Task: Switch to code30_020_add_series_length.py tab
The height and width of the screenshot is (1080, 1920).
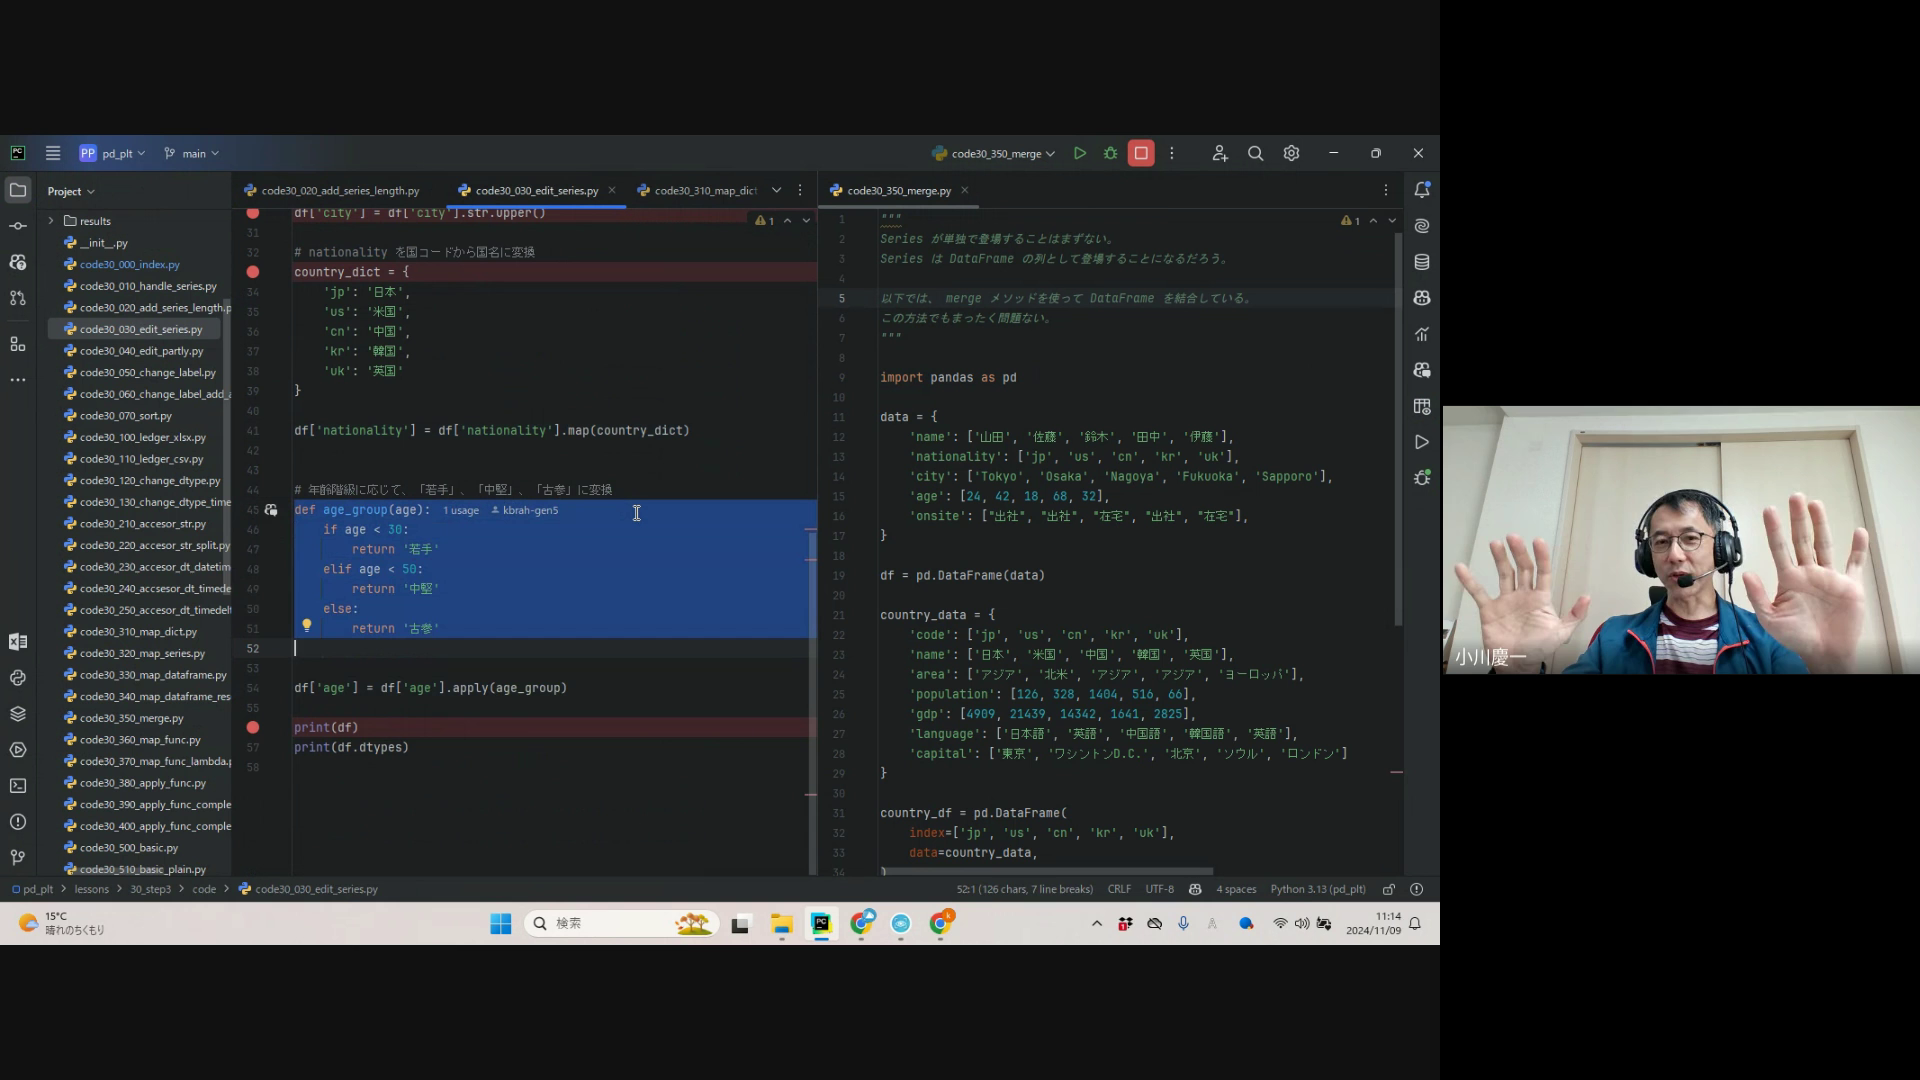Action: tap(340, 190)
